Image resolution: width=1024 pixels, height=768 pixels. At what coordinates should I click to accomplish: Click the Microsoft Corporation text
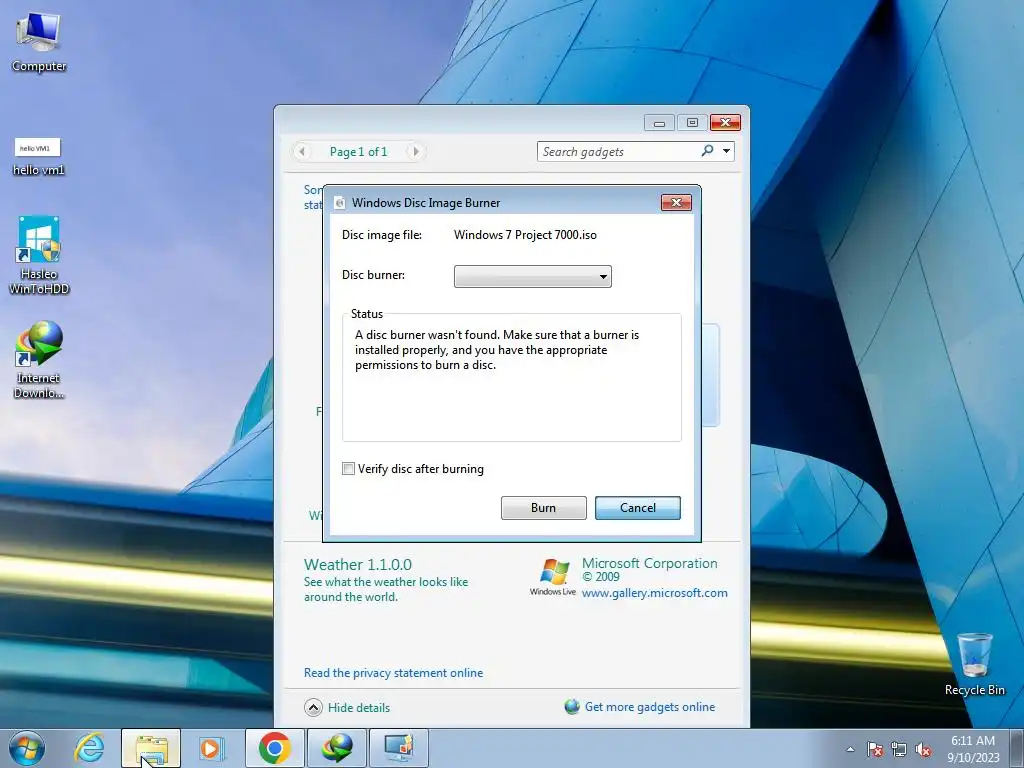tap(650, 563)
